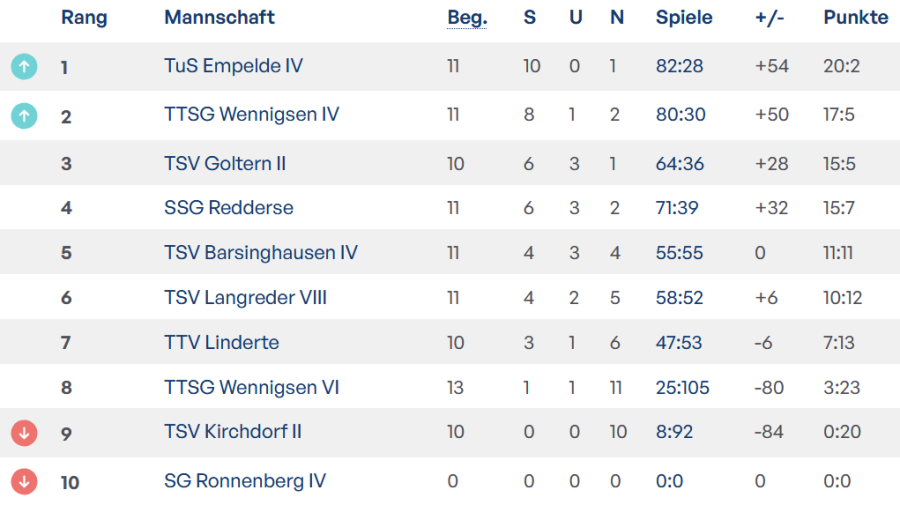Image resolution: width=900 pixels, height=505 pixels.
Task: Select the TTV Linderte team entry
Action: pos(221,343)
